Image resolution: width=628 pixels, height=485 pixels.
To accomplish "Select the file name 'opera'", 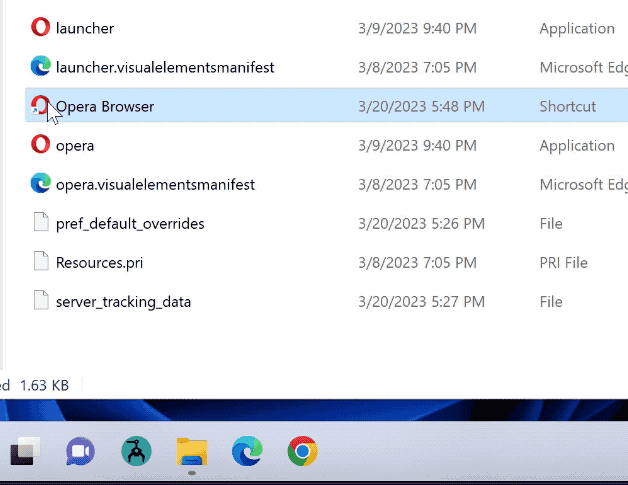I will click(x=75, y=146).
